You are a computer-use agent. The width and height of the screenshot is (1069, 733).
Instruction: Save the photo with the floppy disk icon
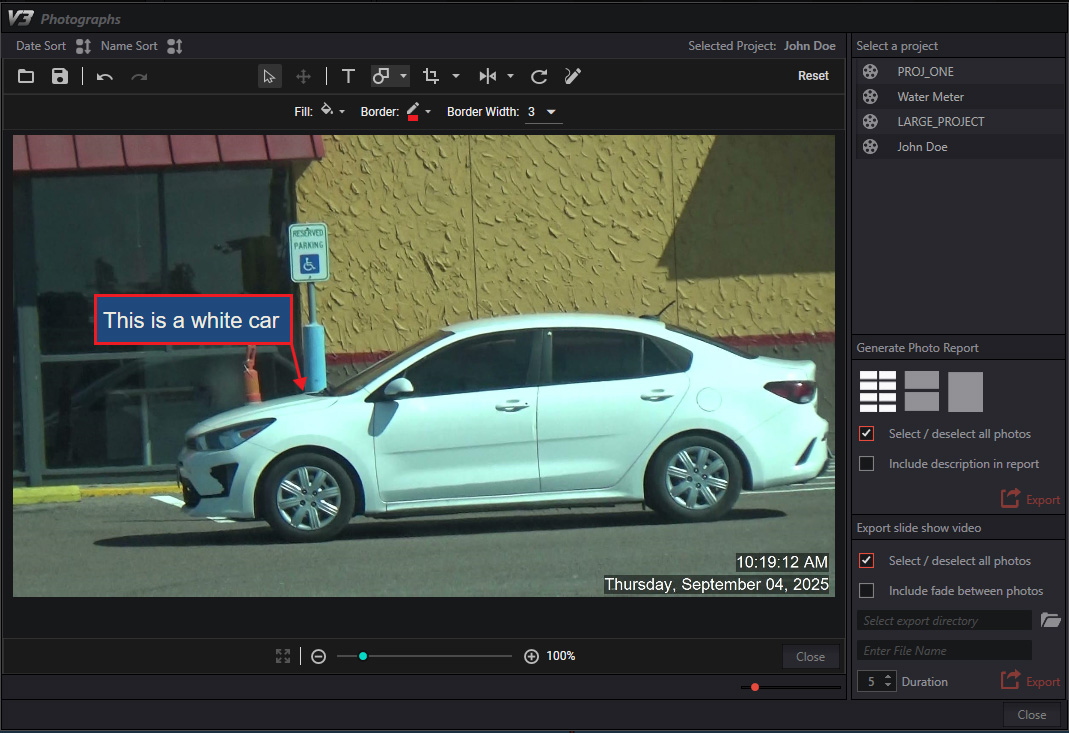[60, 76]
